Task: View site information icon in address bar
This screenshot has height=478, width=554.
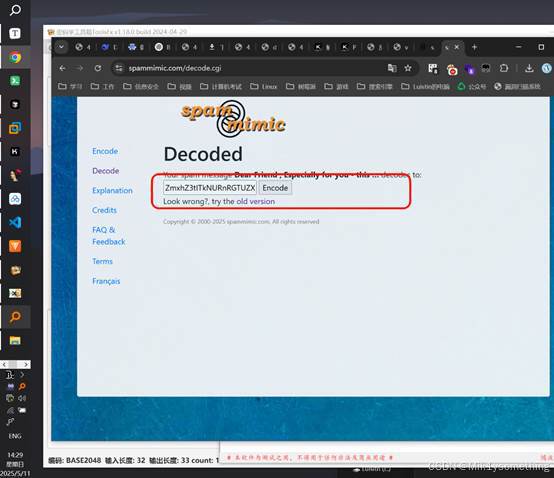Action: (x=119, y=68)
